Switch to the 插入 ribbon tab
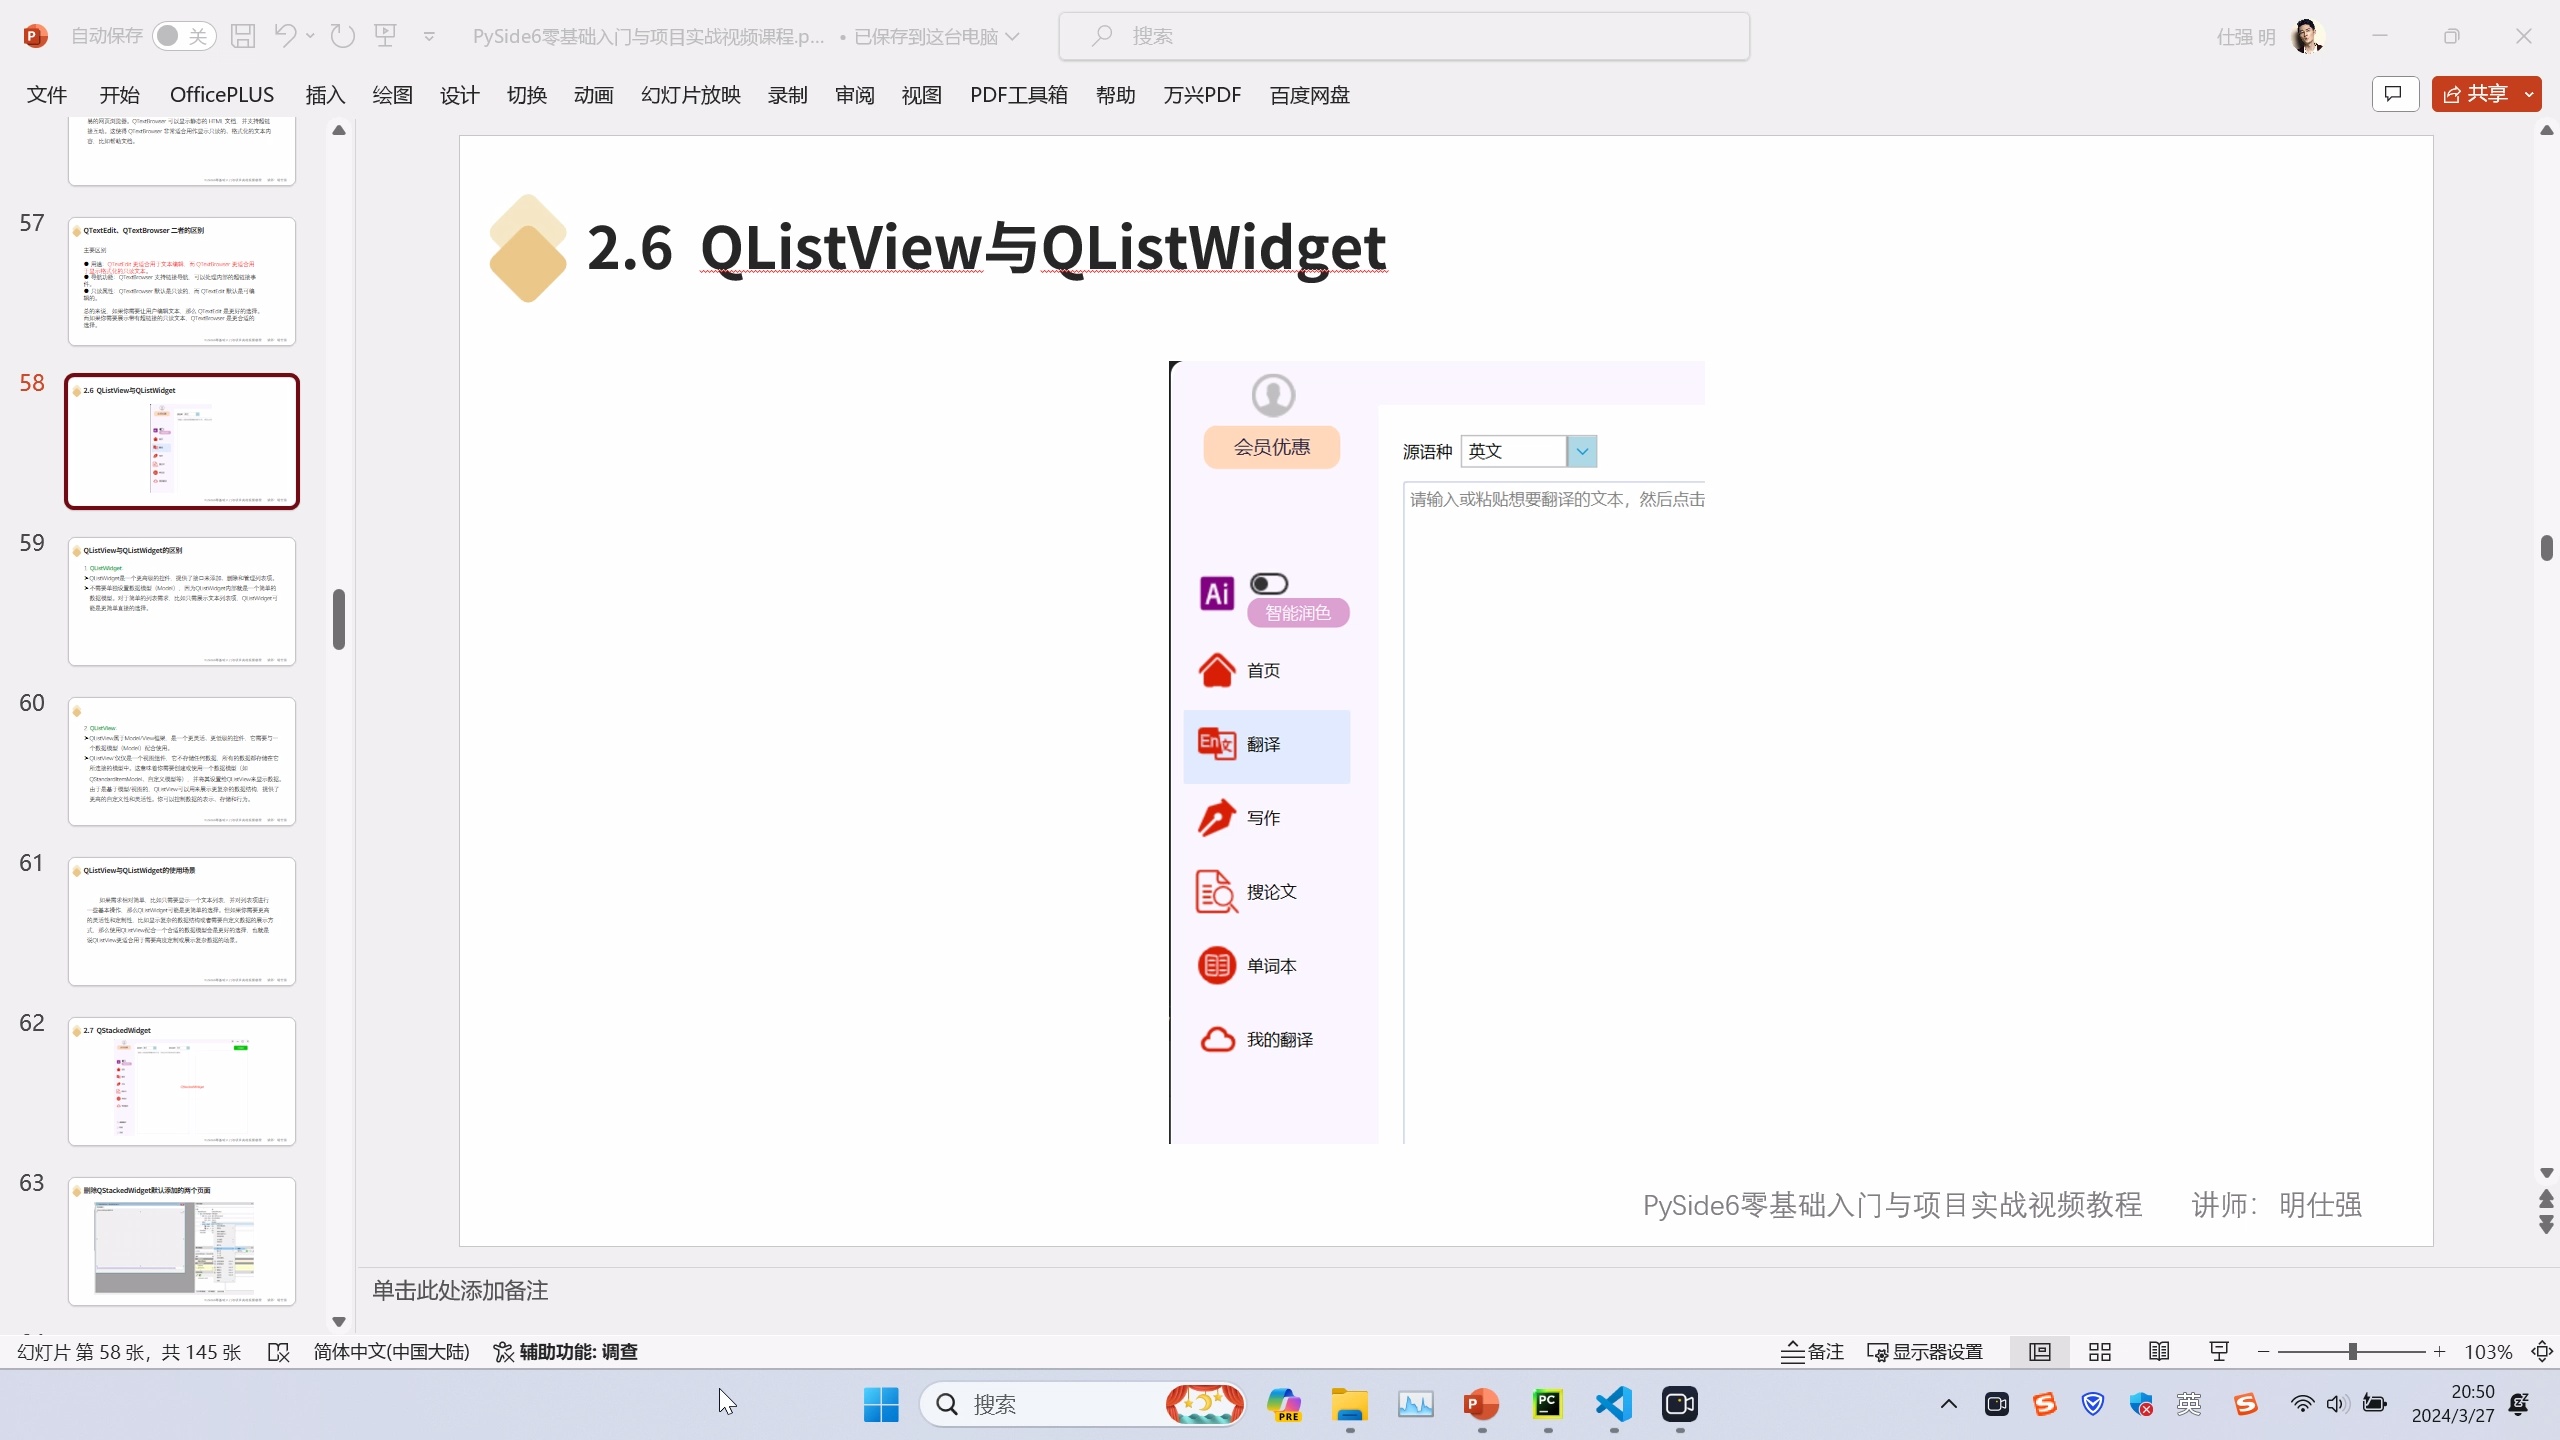Image resolution: width=2560 pixels, height=1440 pixels. (x=323, y=94)
